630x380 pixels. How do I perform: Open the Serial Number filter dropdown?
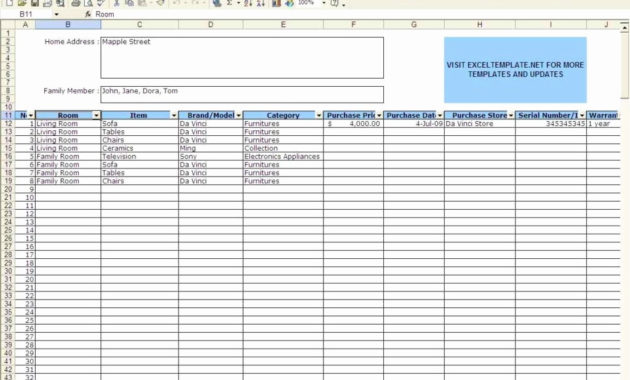point(582,115)
